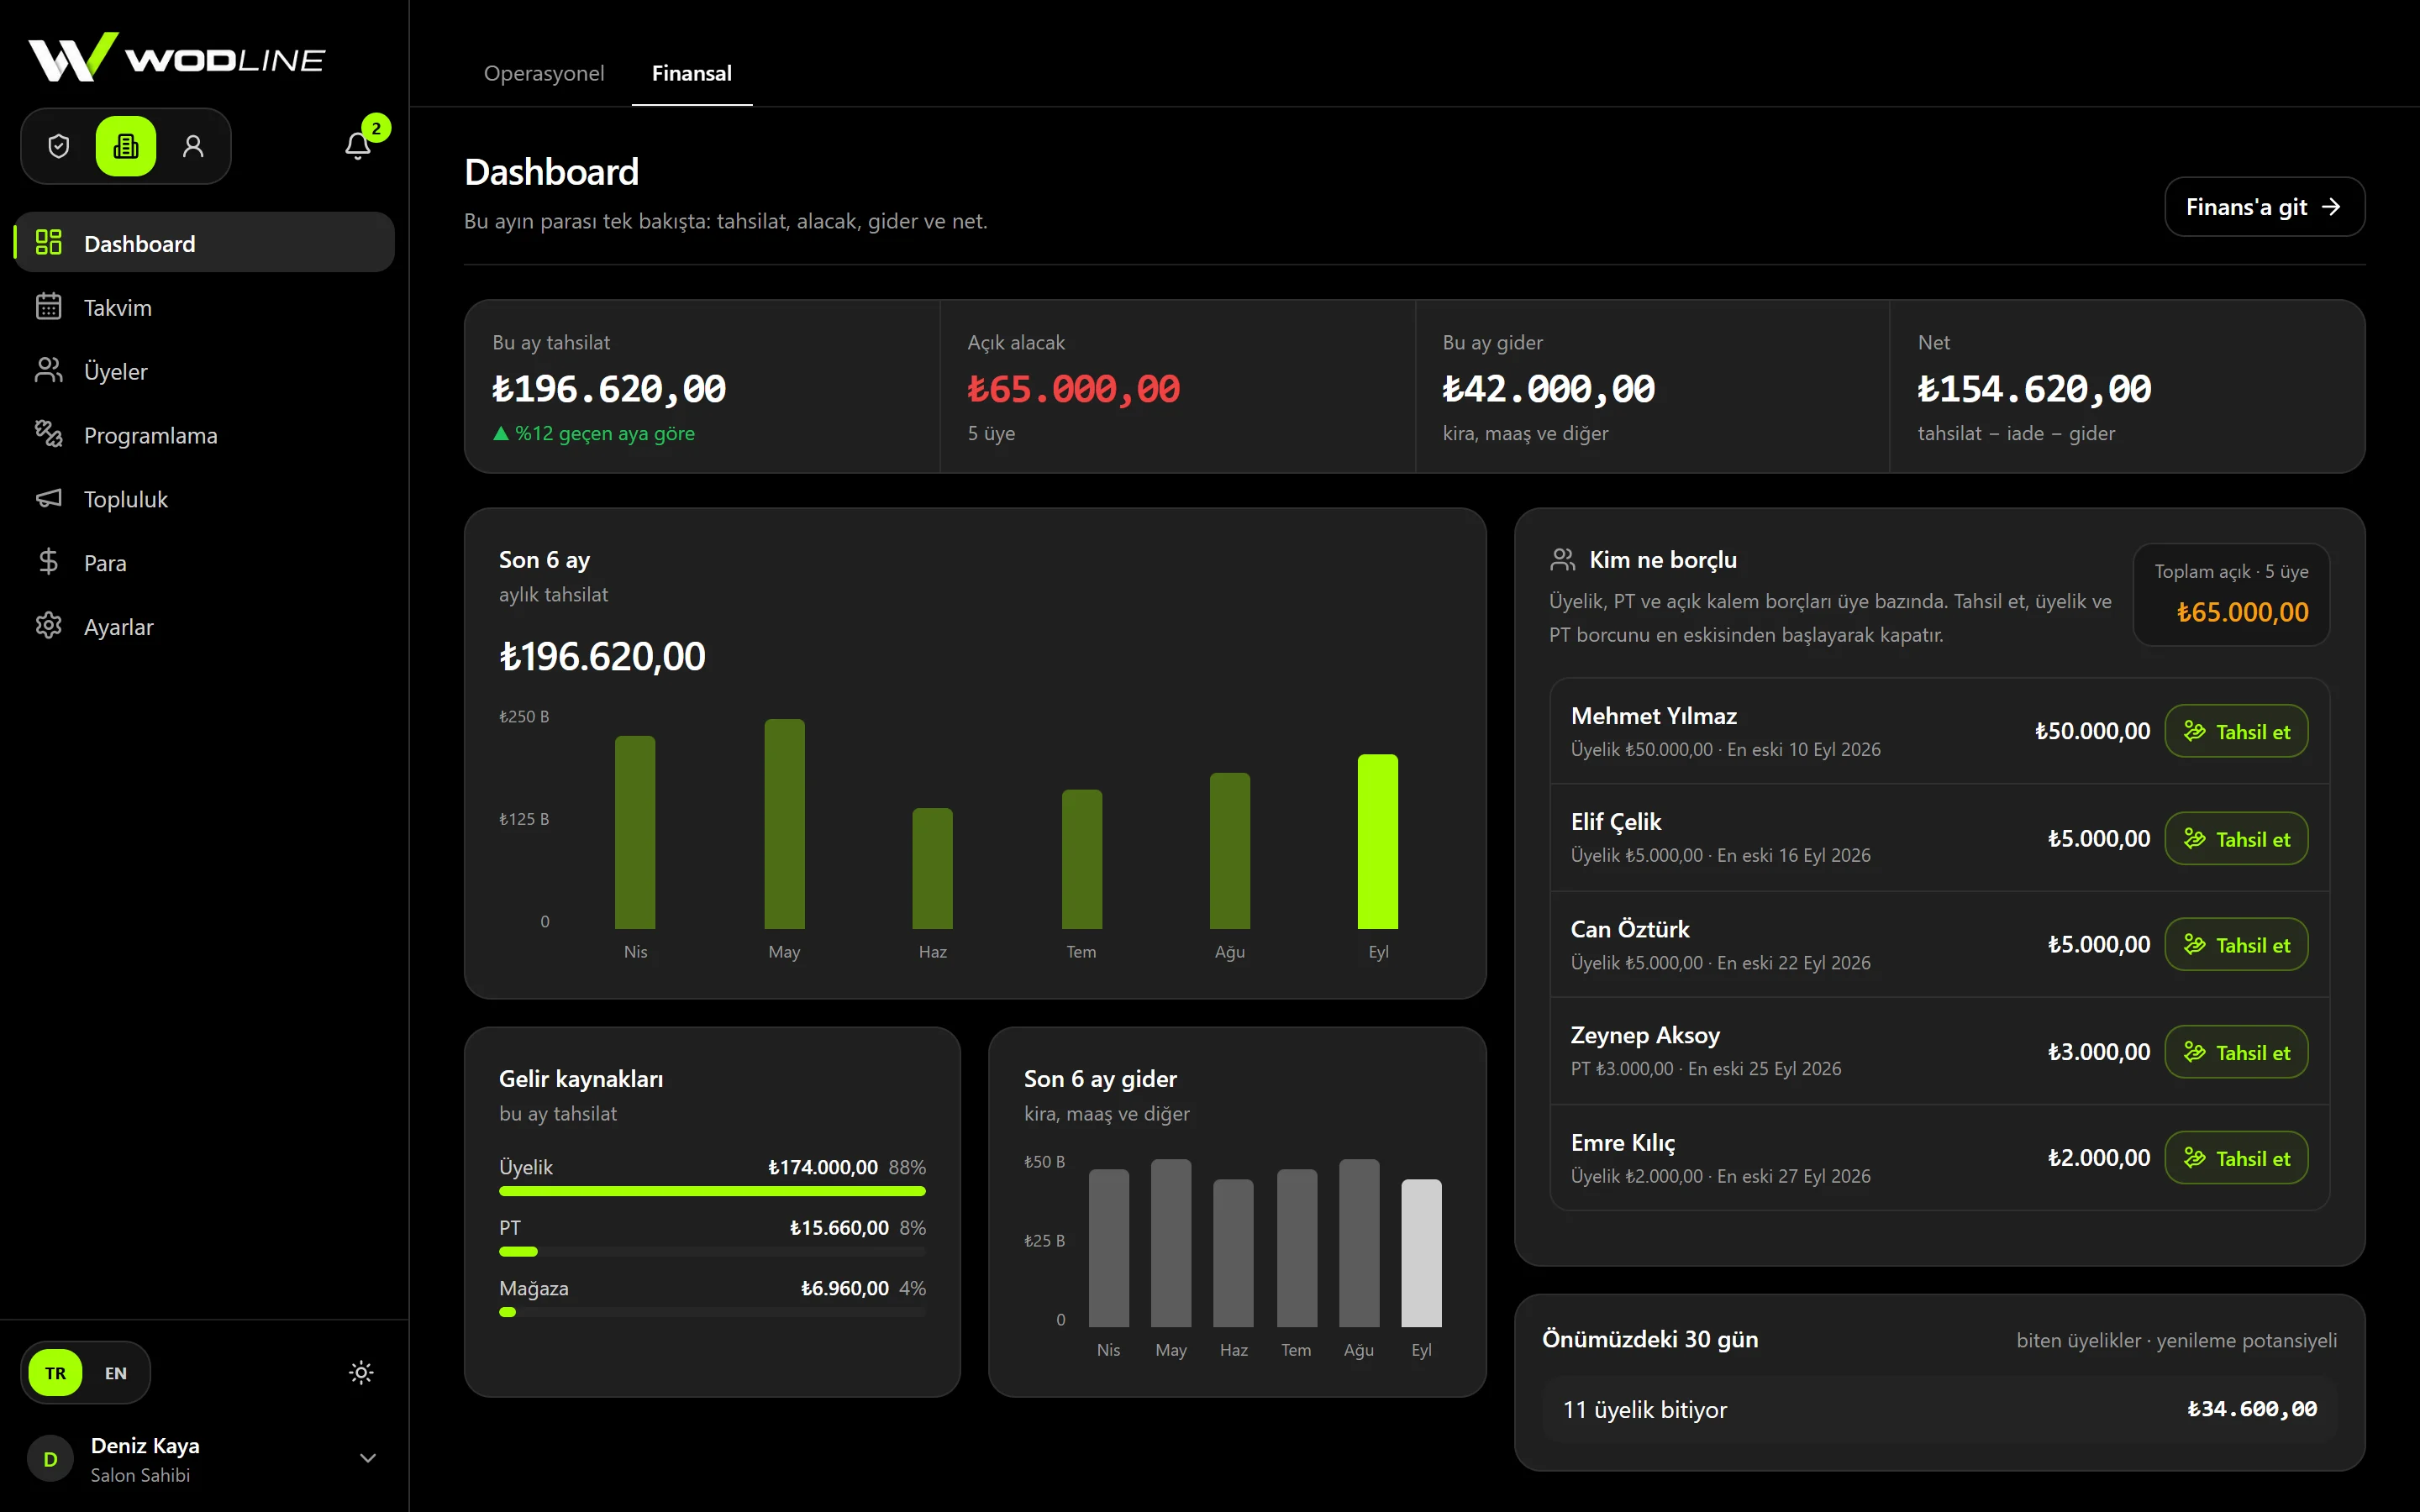Select the shield role icon
The image size is (2420, 1512).
pos(59,146)
